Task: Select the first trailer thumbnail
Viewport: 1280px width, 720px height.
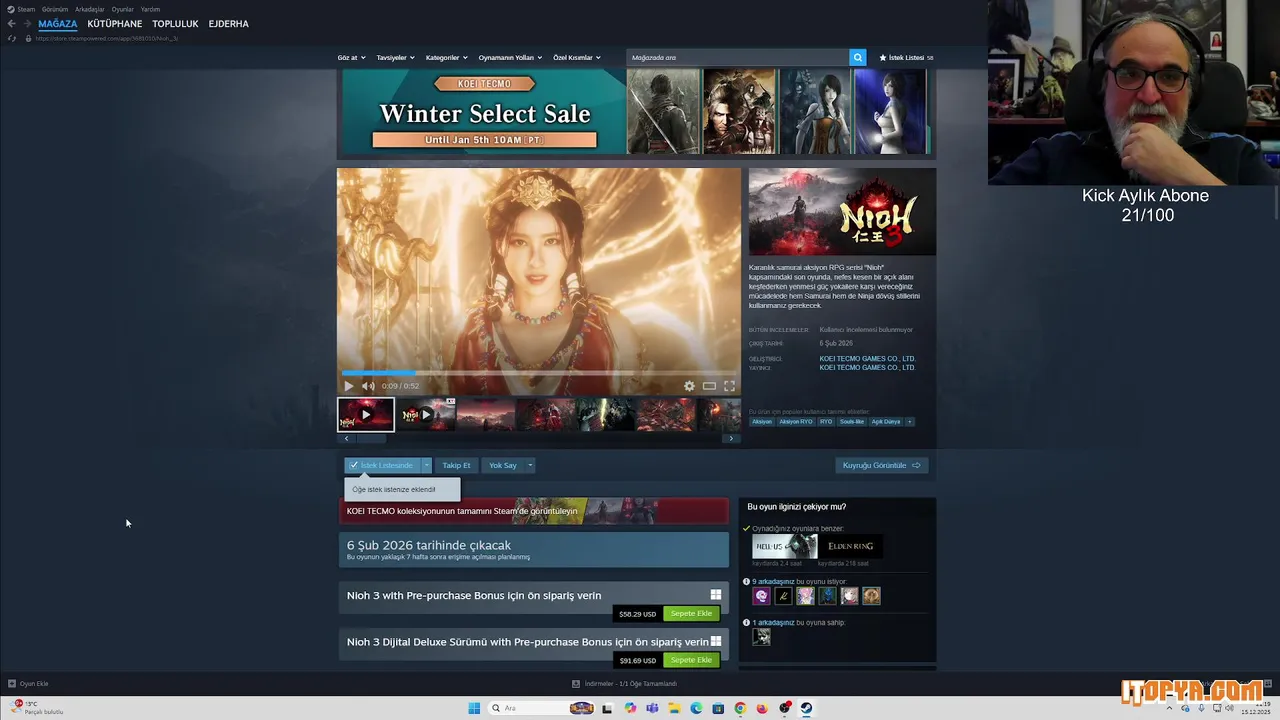Action: [x=366, y=414]
